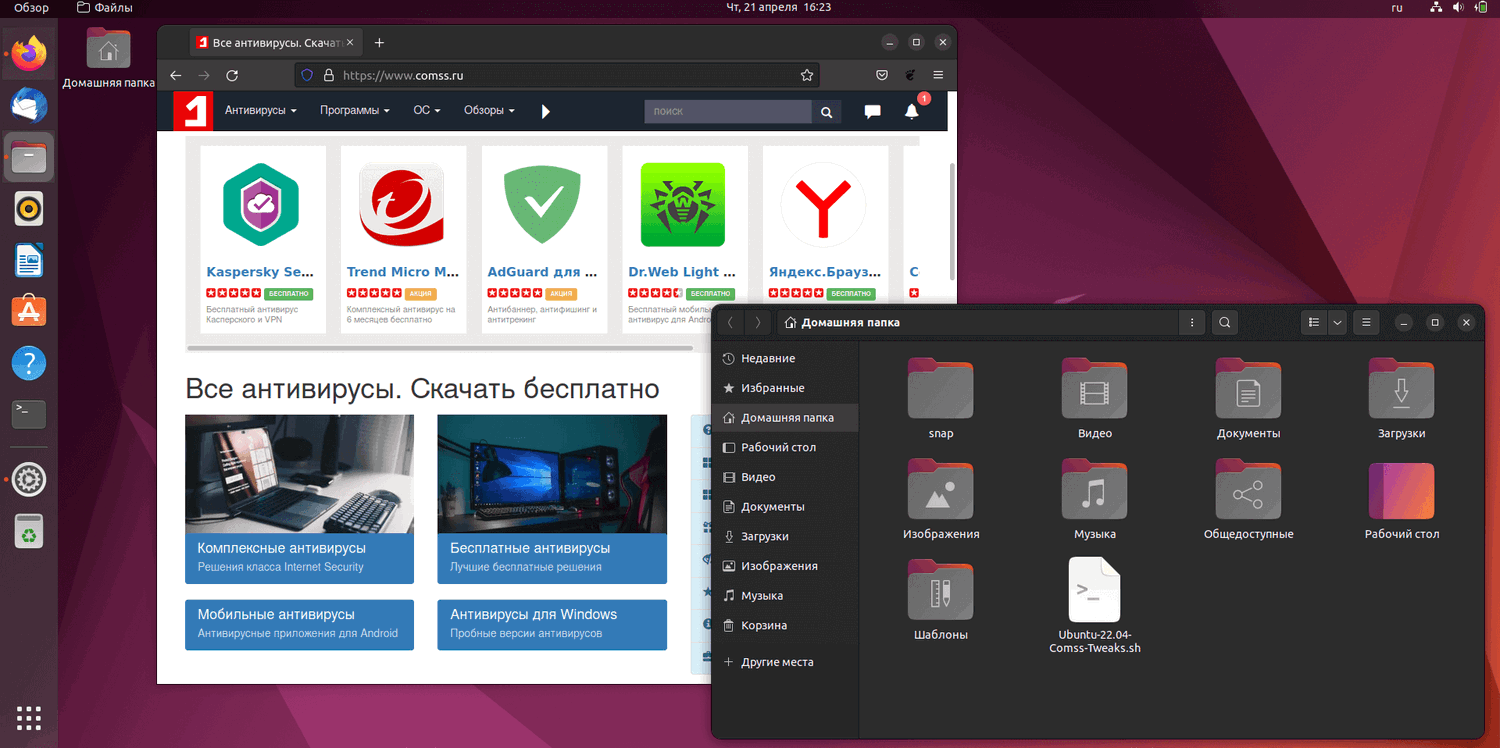1500x748 pixels.
Task: Open Rhythmbox music player in the dock
Action: click(29, 209)
